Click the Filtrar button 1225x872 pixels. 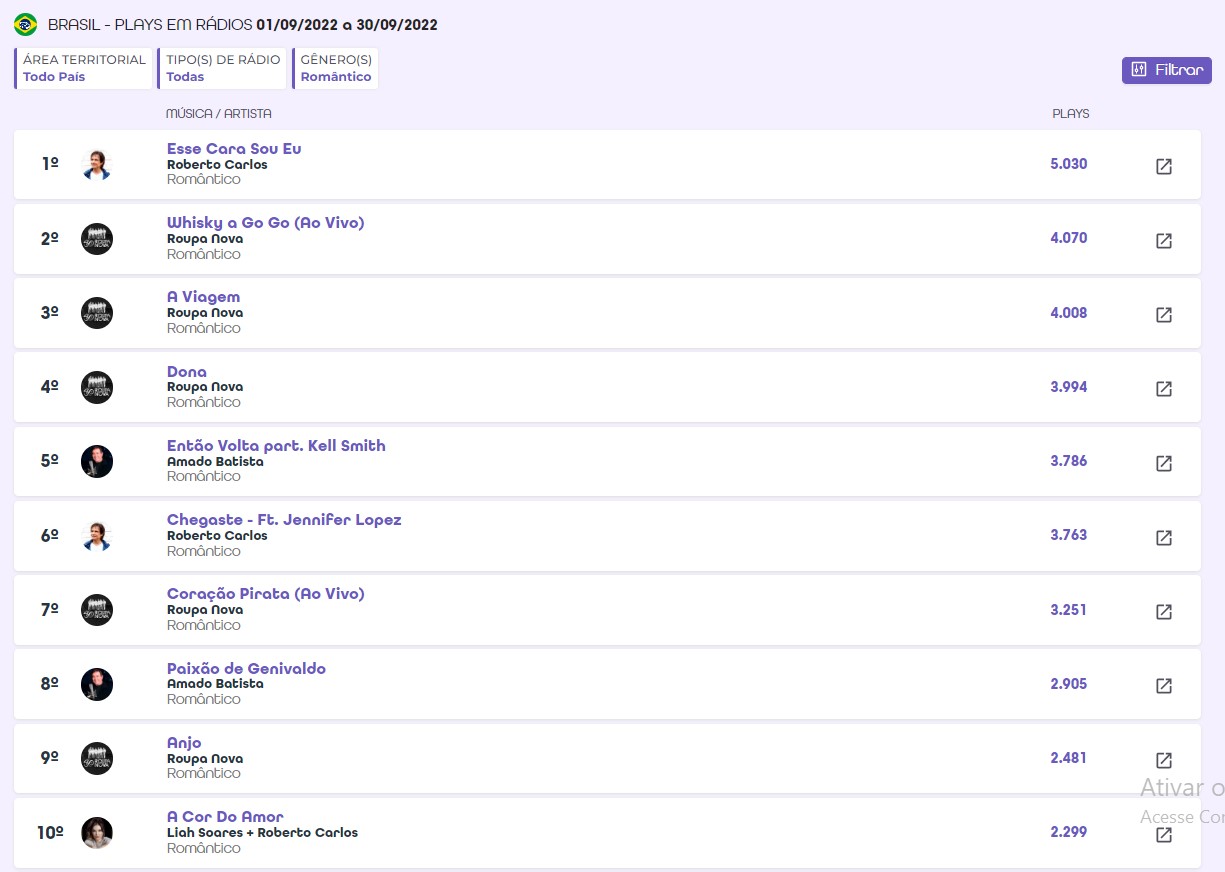click(1166, 70)
